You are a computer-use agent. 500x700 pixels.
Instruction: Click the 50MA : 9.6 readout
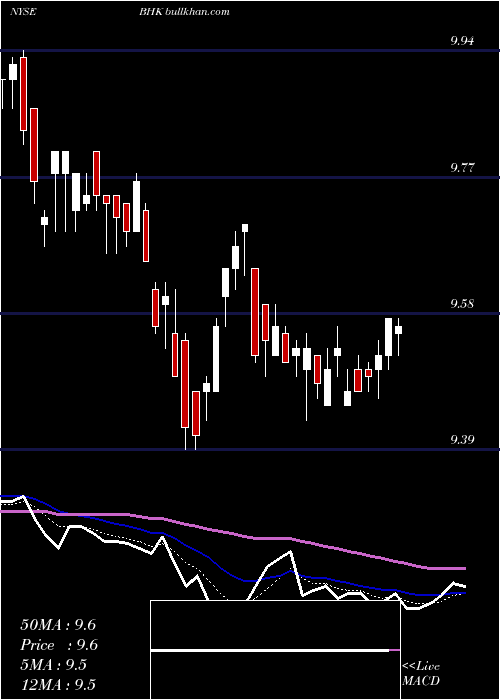click(58, 625)
